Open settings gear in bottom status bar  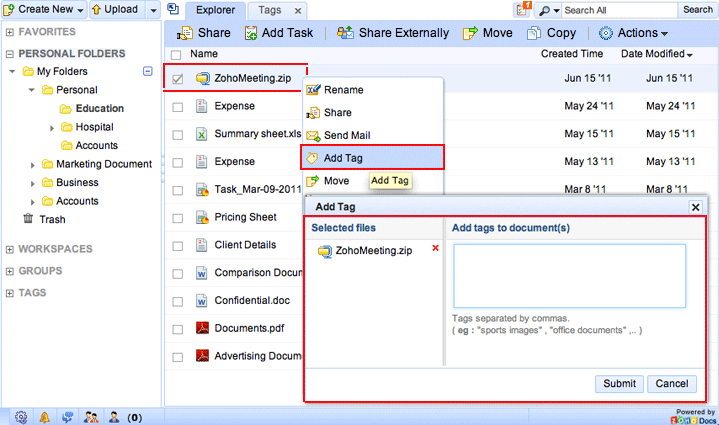click(x=21, y=417)
